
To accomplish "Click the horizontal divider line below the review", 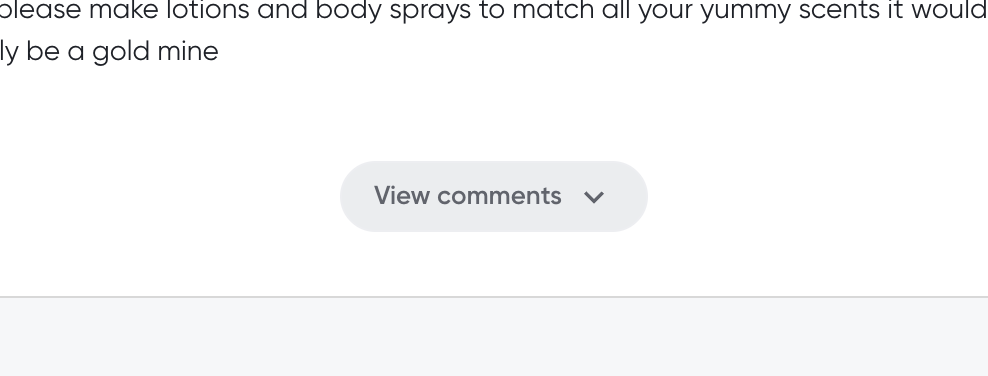I will click(494, 296).
